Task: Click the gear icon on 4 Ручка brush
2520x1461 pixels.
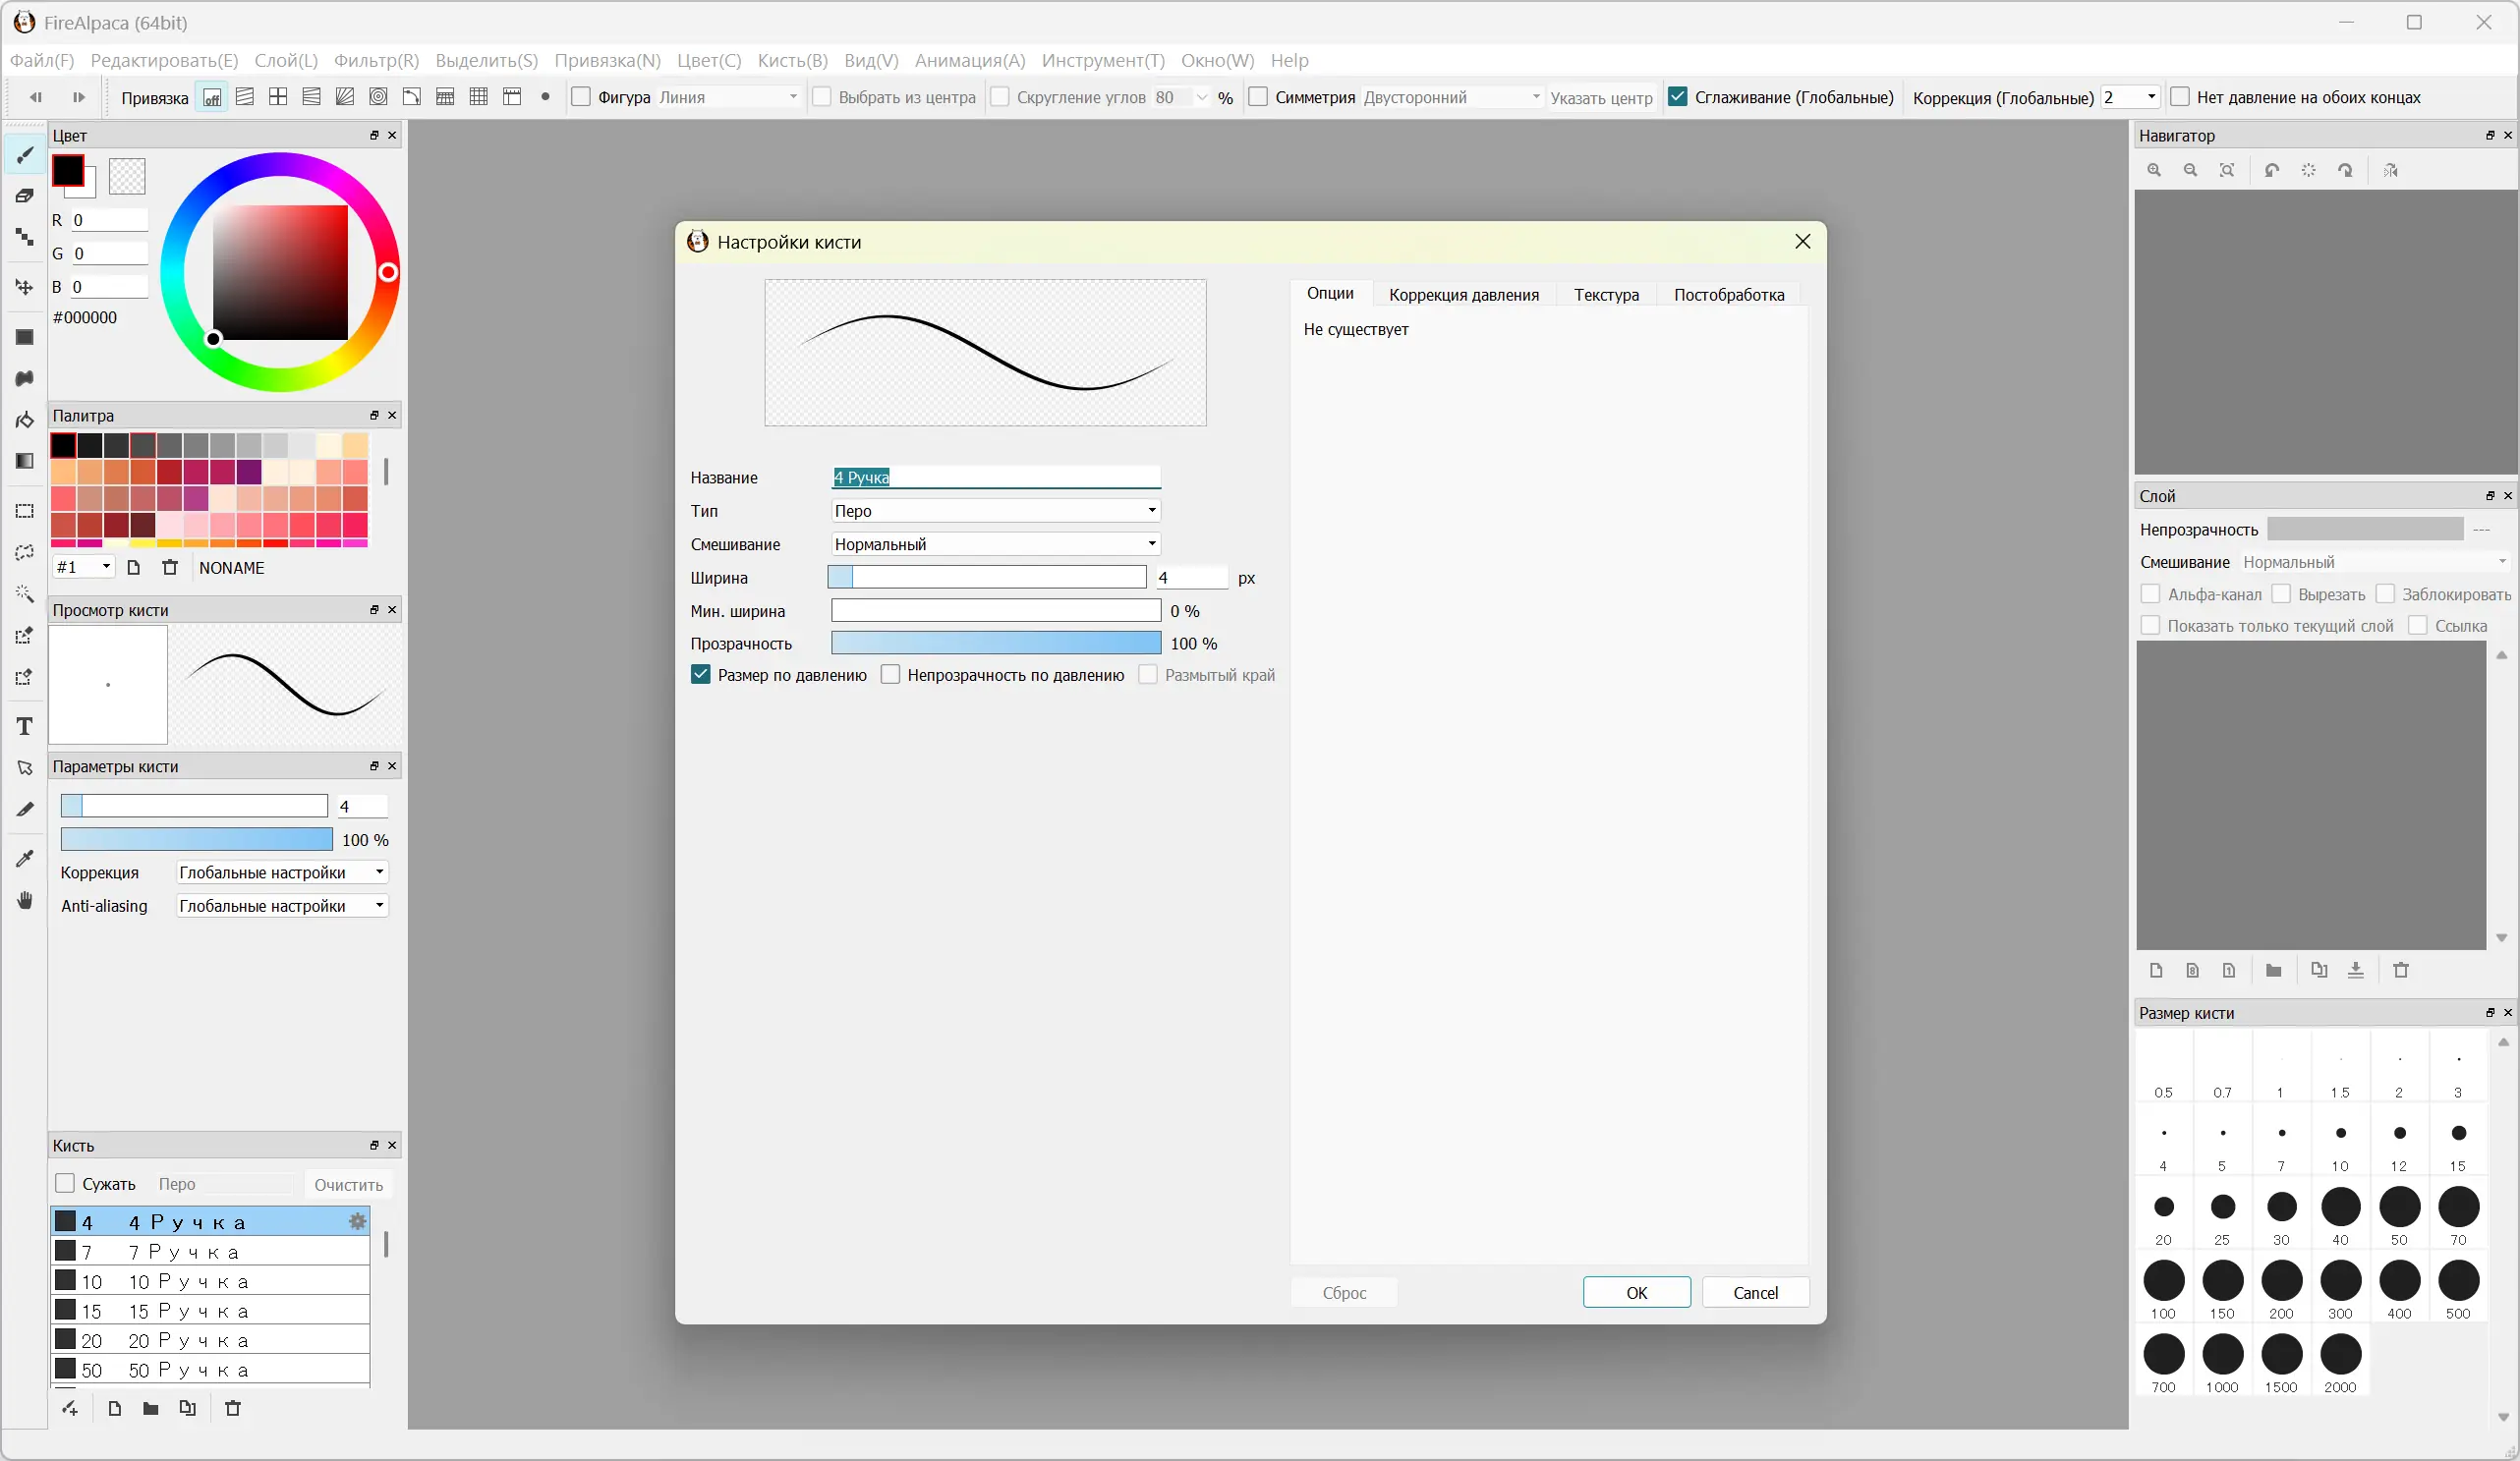Action: (x=357, y=1221)
